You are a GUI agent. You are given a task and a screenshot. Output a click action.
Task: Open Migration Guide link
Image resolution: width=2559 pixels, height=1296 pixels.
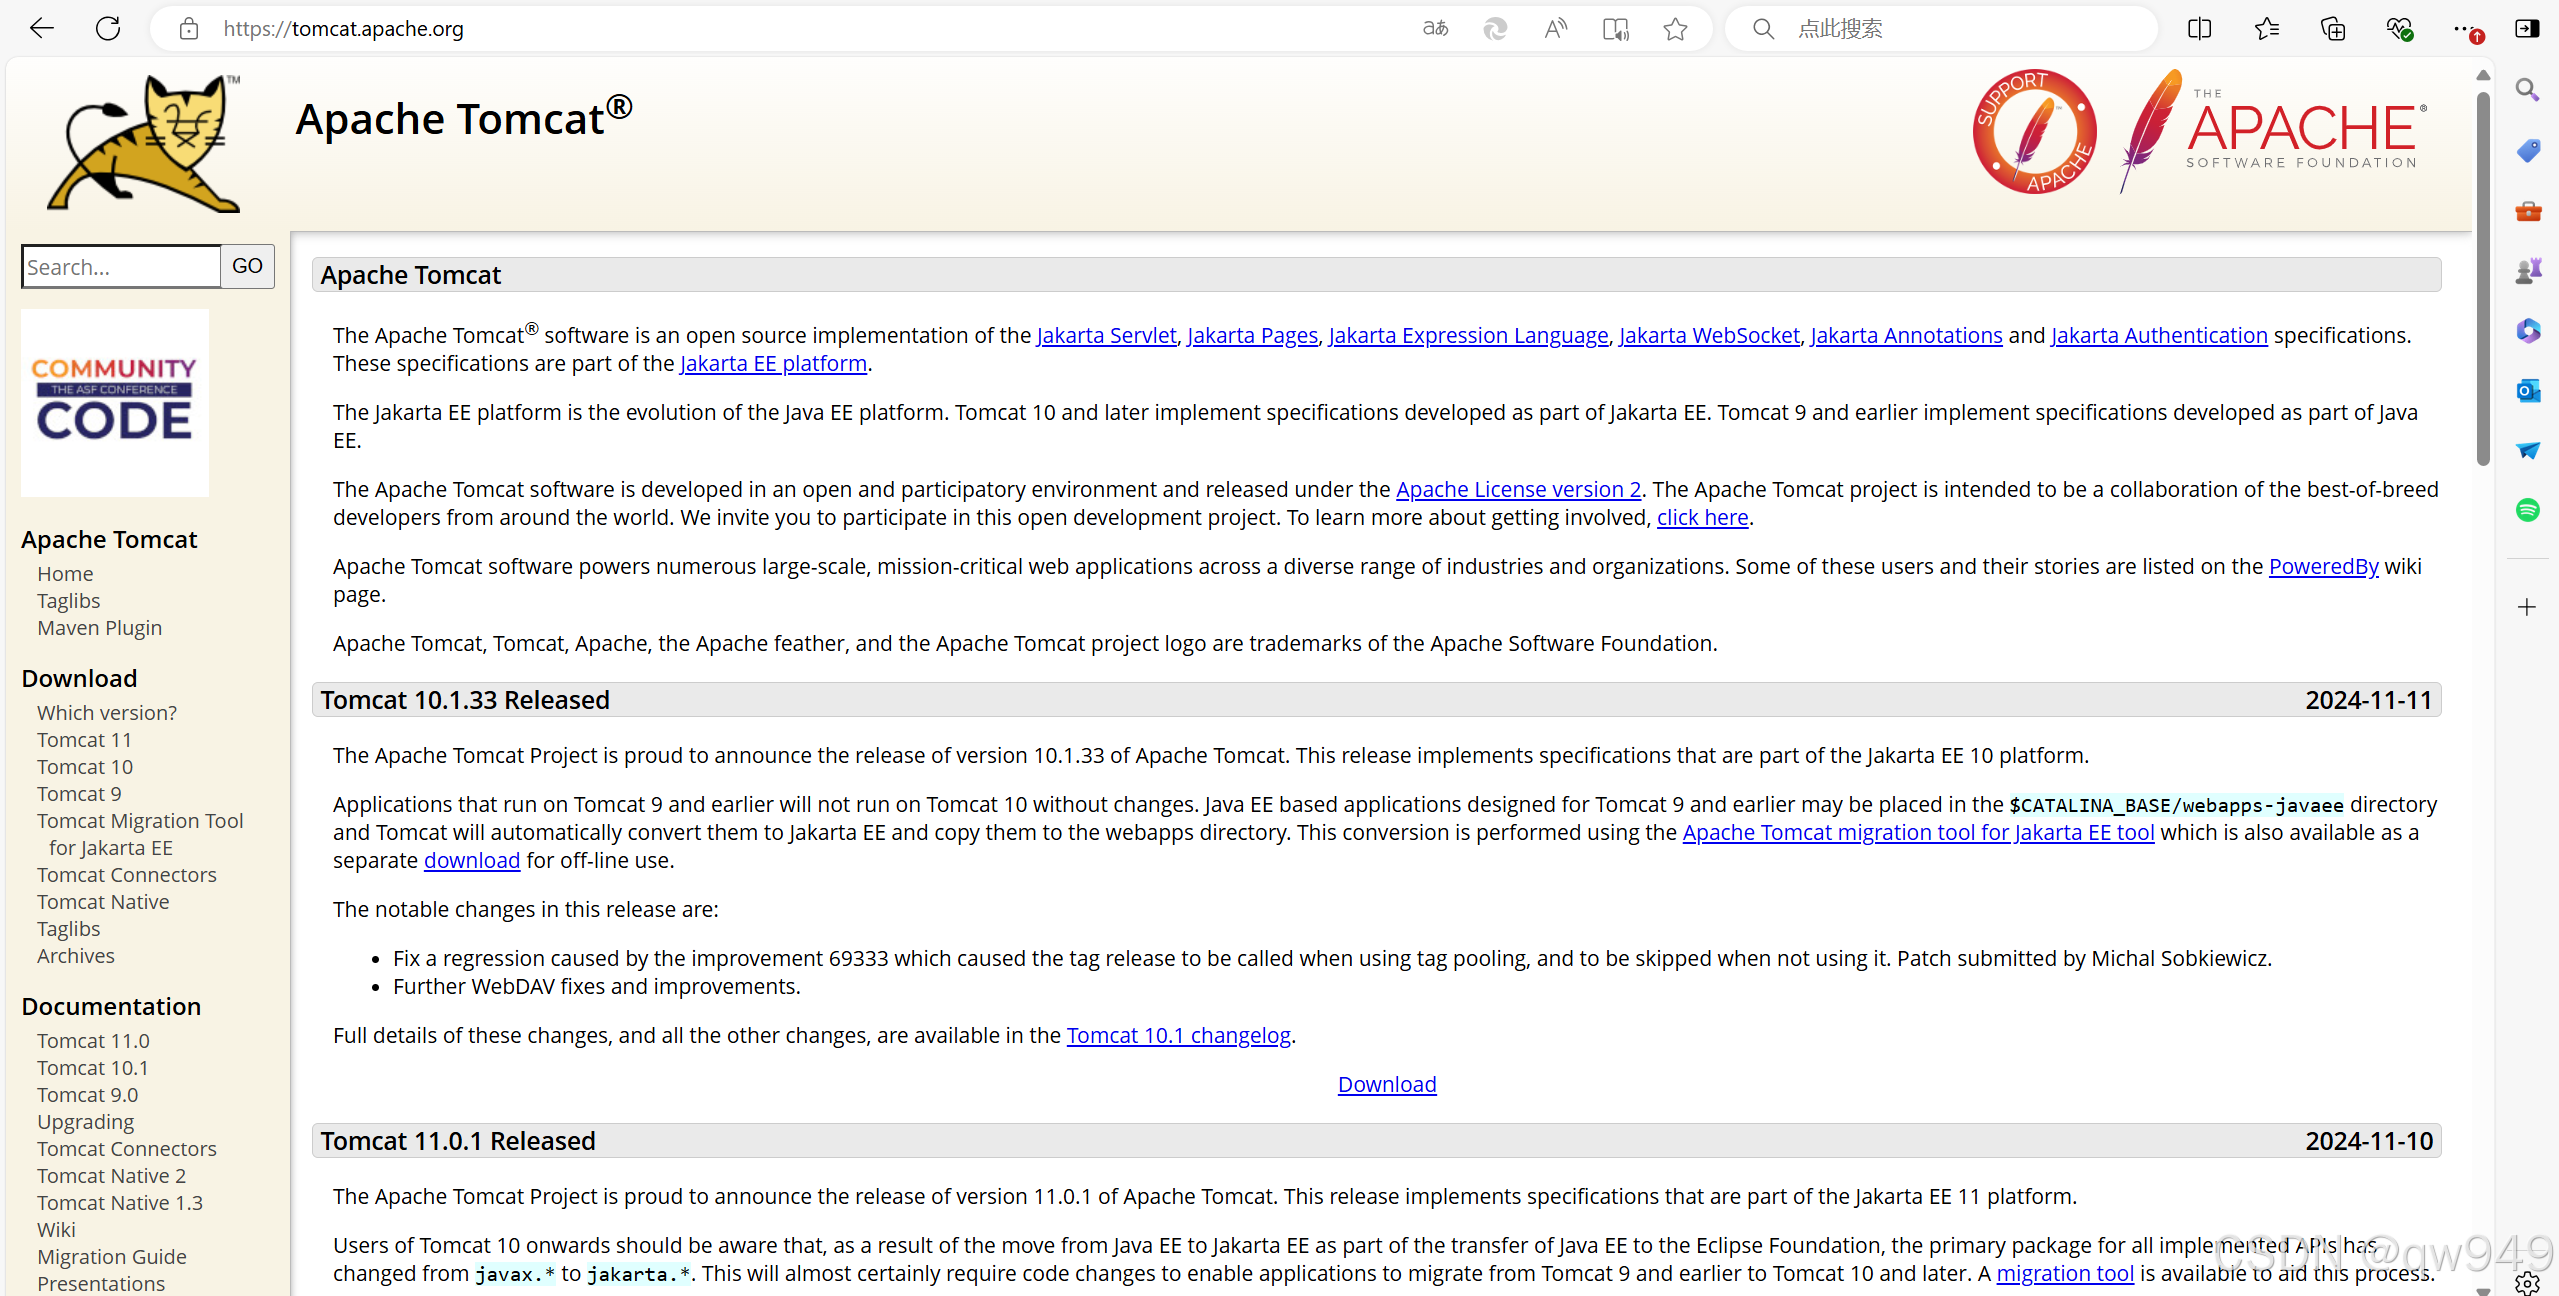[x=112, y=1257]
